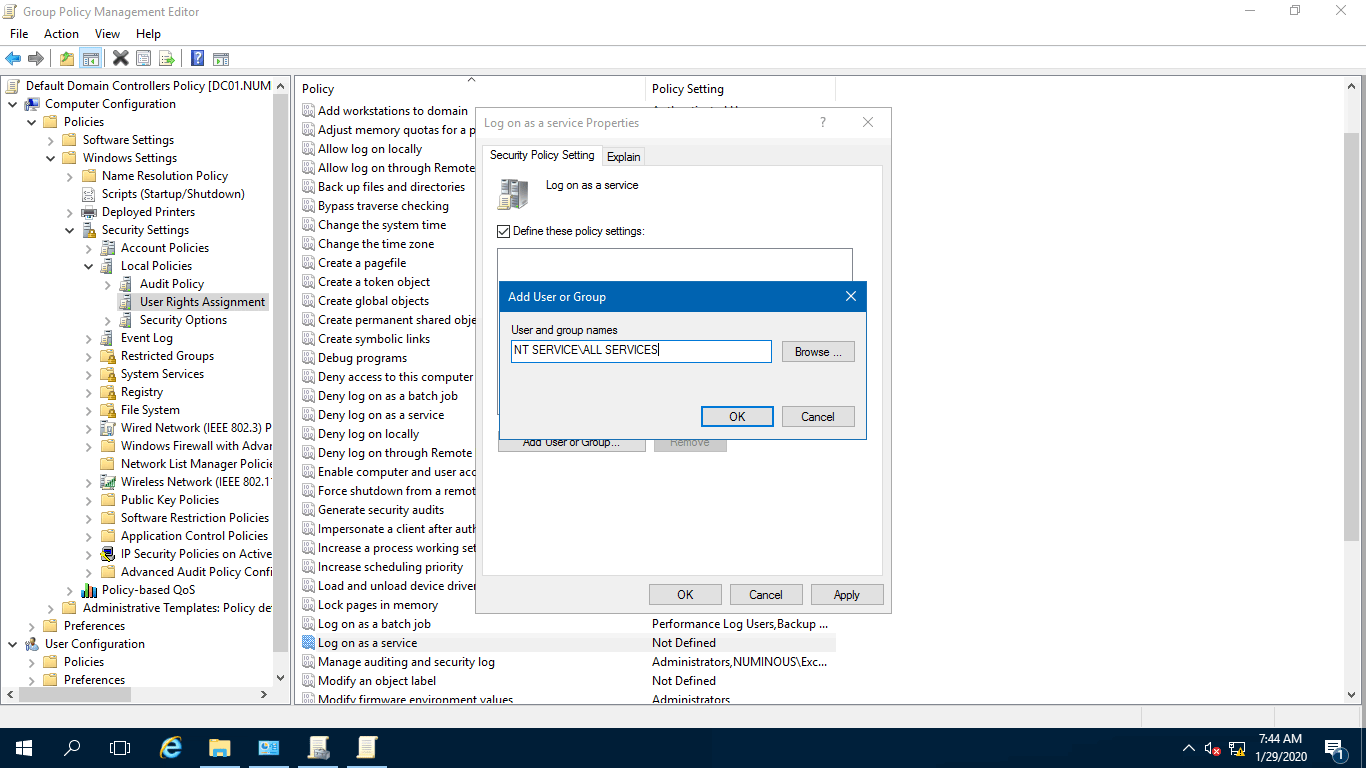The height and width of the screenshot is (768, 1366).
Task: Click the User and group names text field
Action: click(641, 351)
